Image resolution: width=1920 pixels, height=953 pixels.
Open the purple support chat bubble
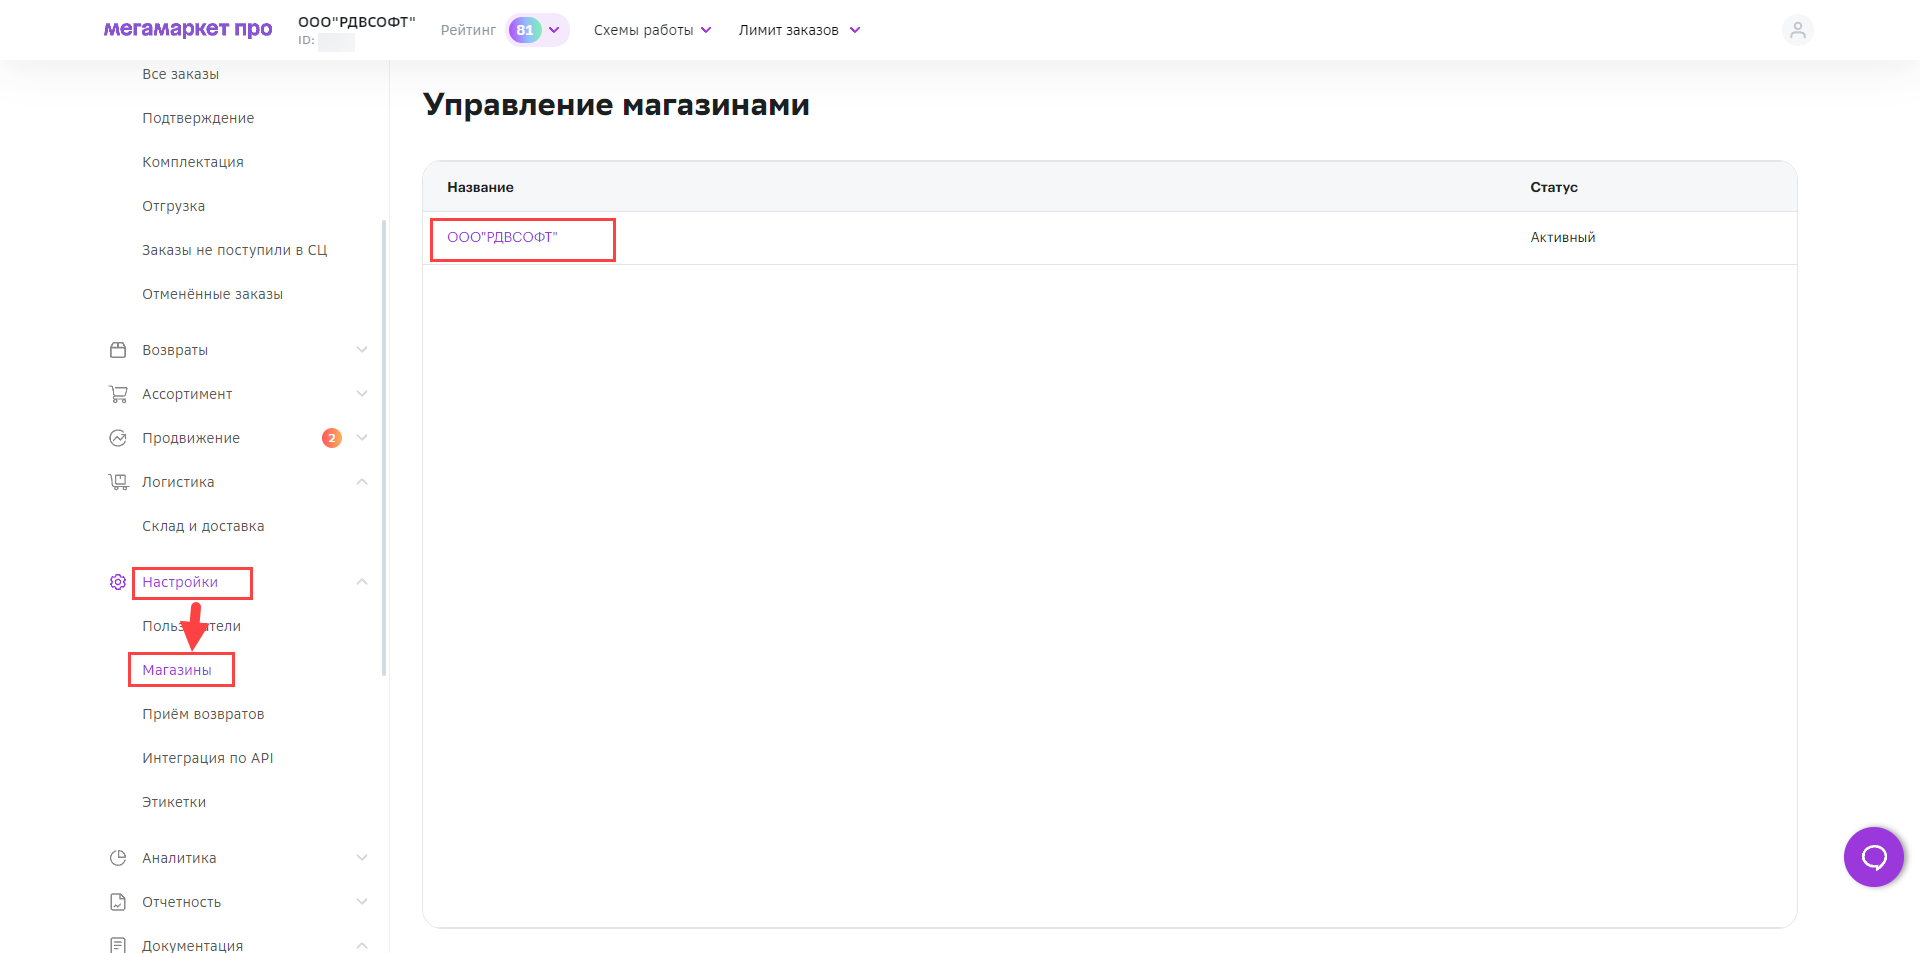pyautogui.click(x=1873, y=857)
